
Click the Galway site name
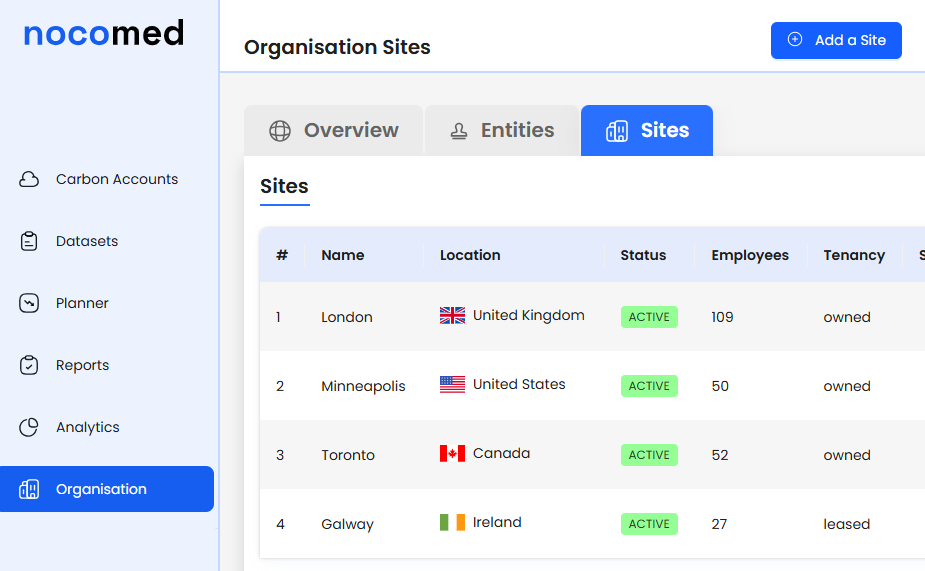coord(347,524)
